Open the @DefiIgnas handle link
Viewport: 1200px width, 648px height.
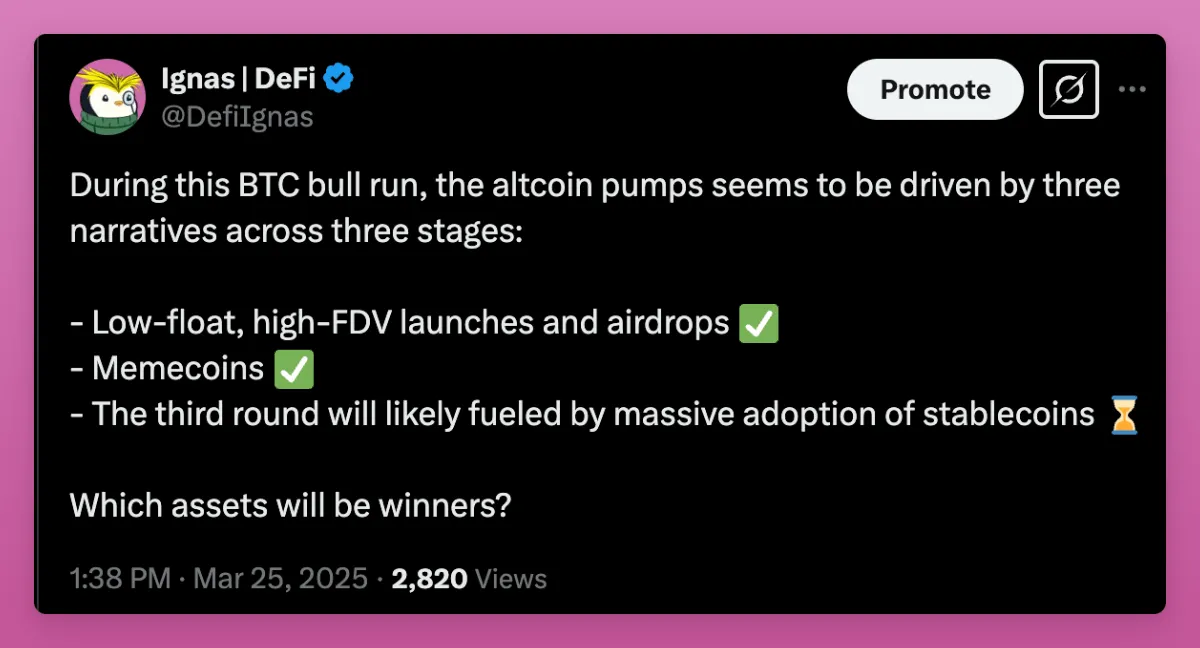237,117
